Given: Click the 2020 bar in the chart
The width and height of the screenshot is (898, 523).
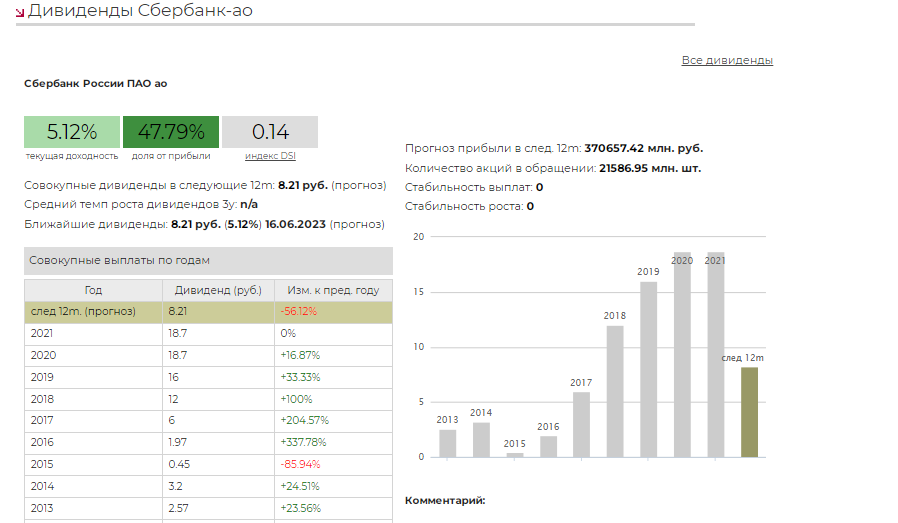Looking at the screenshot, I should (x=682, y=355).
